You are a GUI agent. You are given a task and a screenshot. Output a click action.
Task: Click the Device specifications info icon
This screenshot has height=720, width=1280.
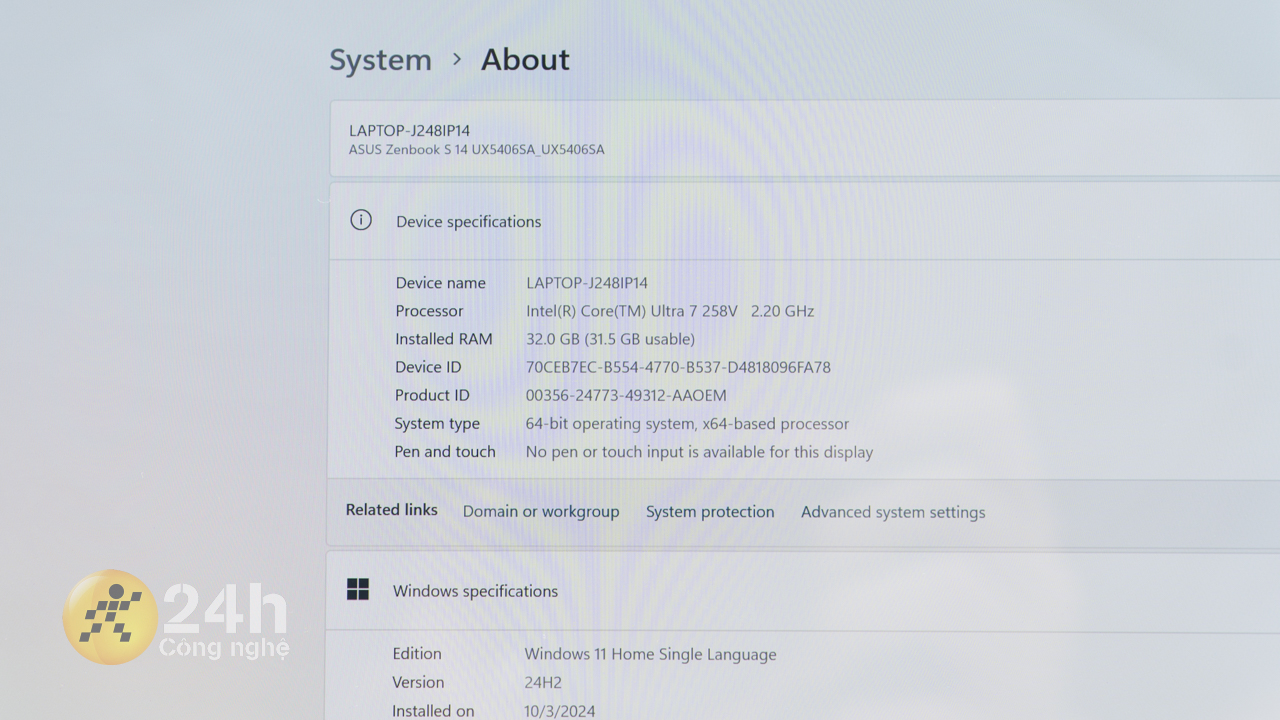[361, 220]
